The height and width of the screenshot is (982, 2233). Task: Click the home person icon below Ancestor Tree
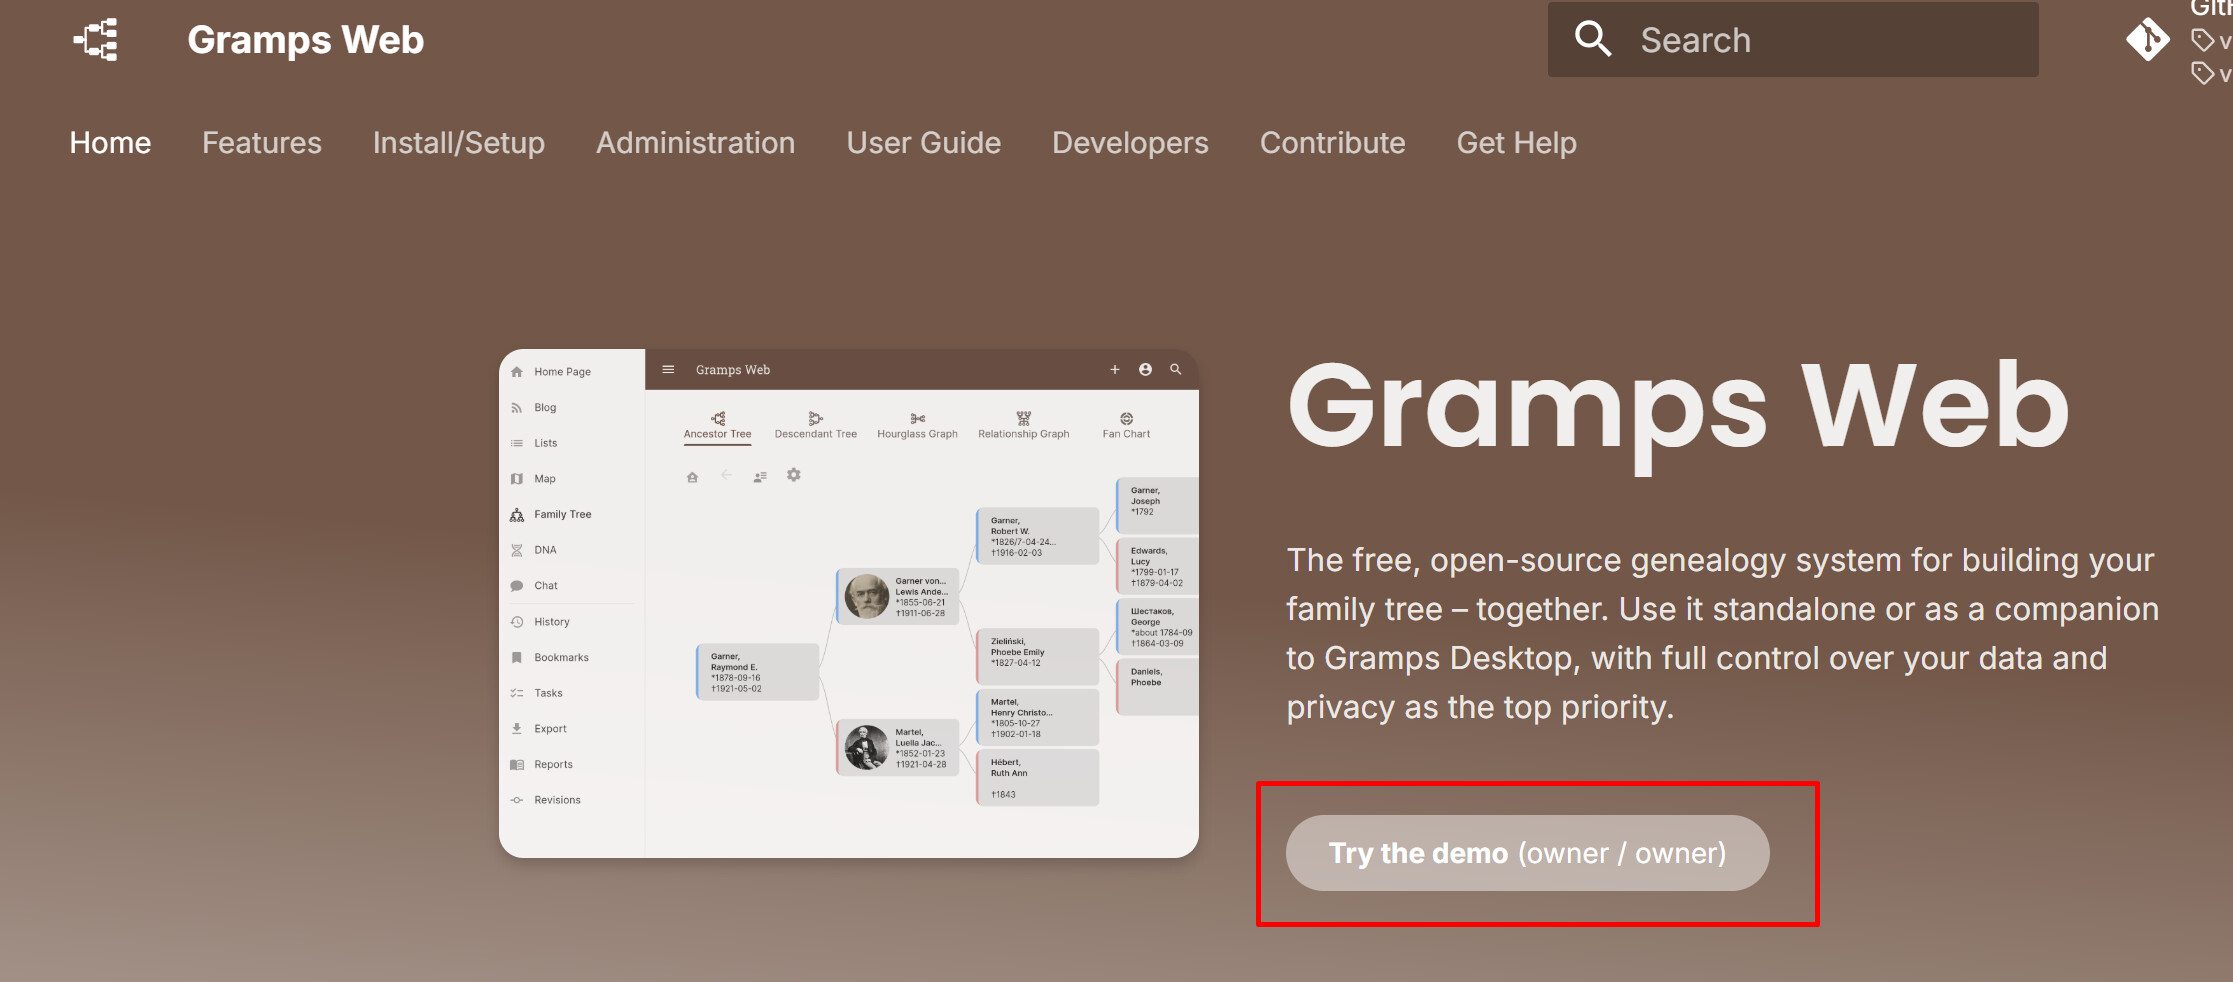[692, 477]
